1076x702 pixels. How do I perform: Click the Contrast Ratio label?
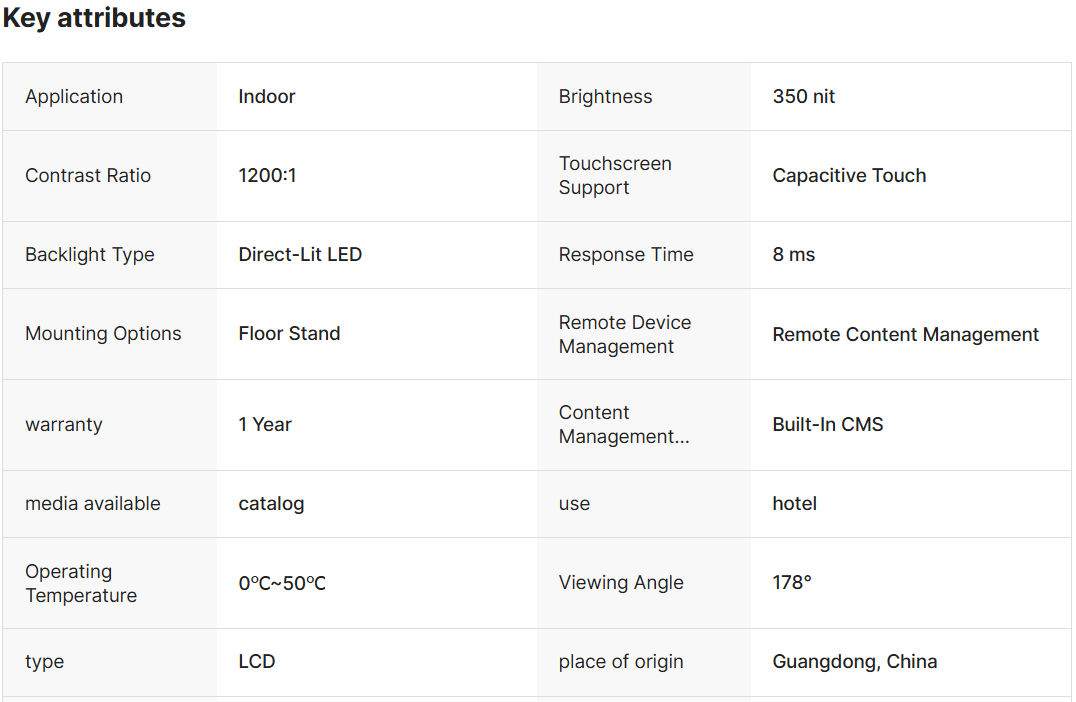[x=88, y=176]
